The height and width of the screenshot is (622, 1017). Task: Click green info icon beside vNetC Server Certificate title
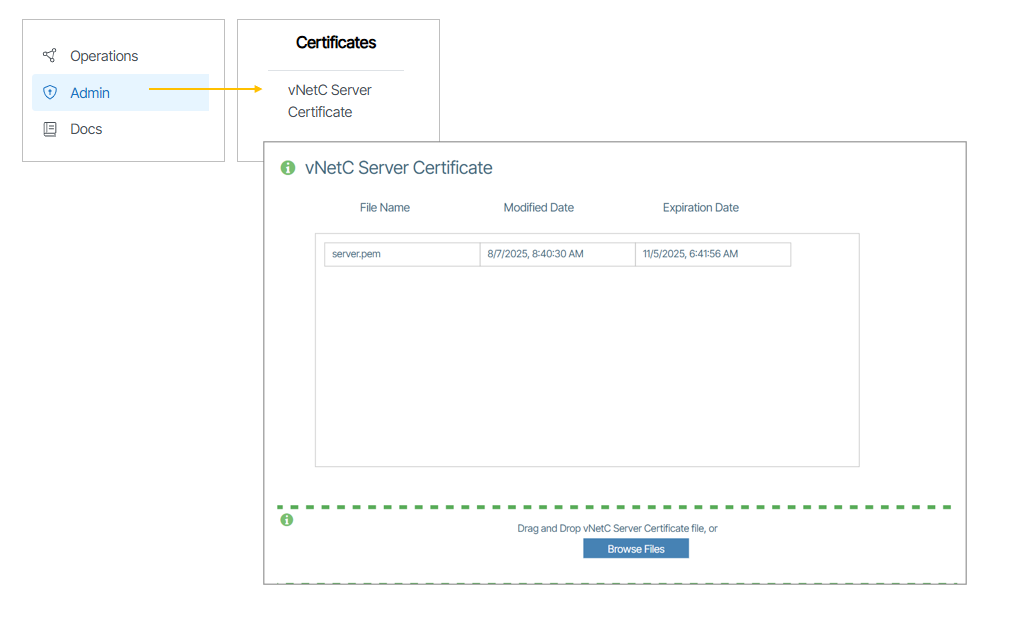[288, 168]
